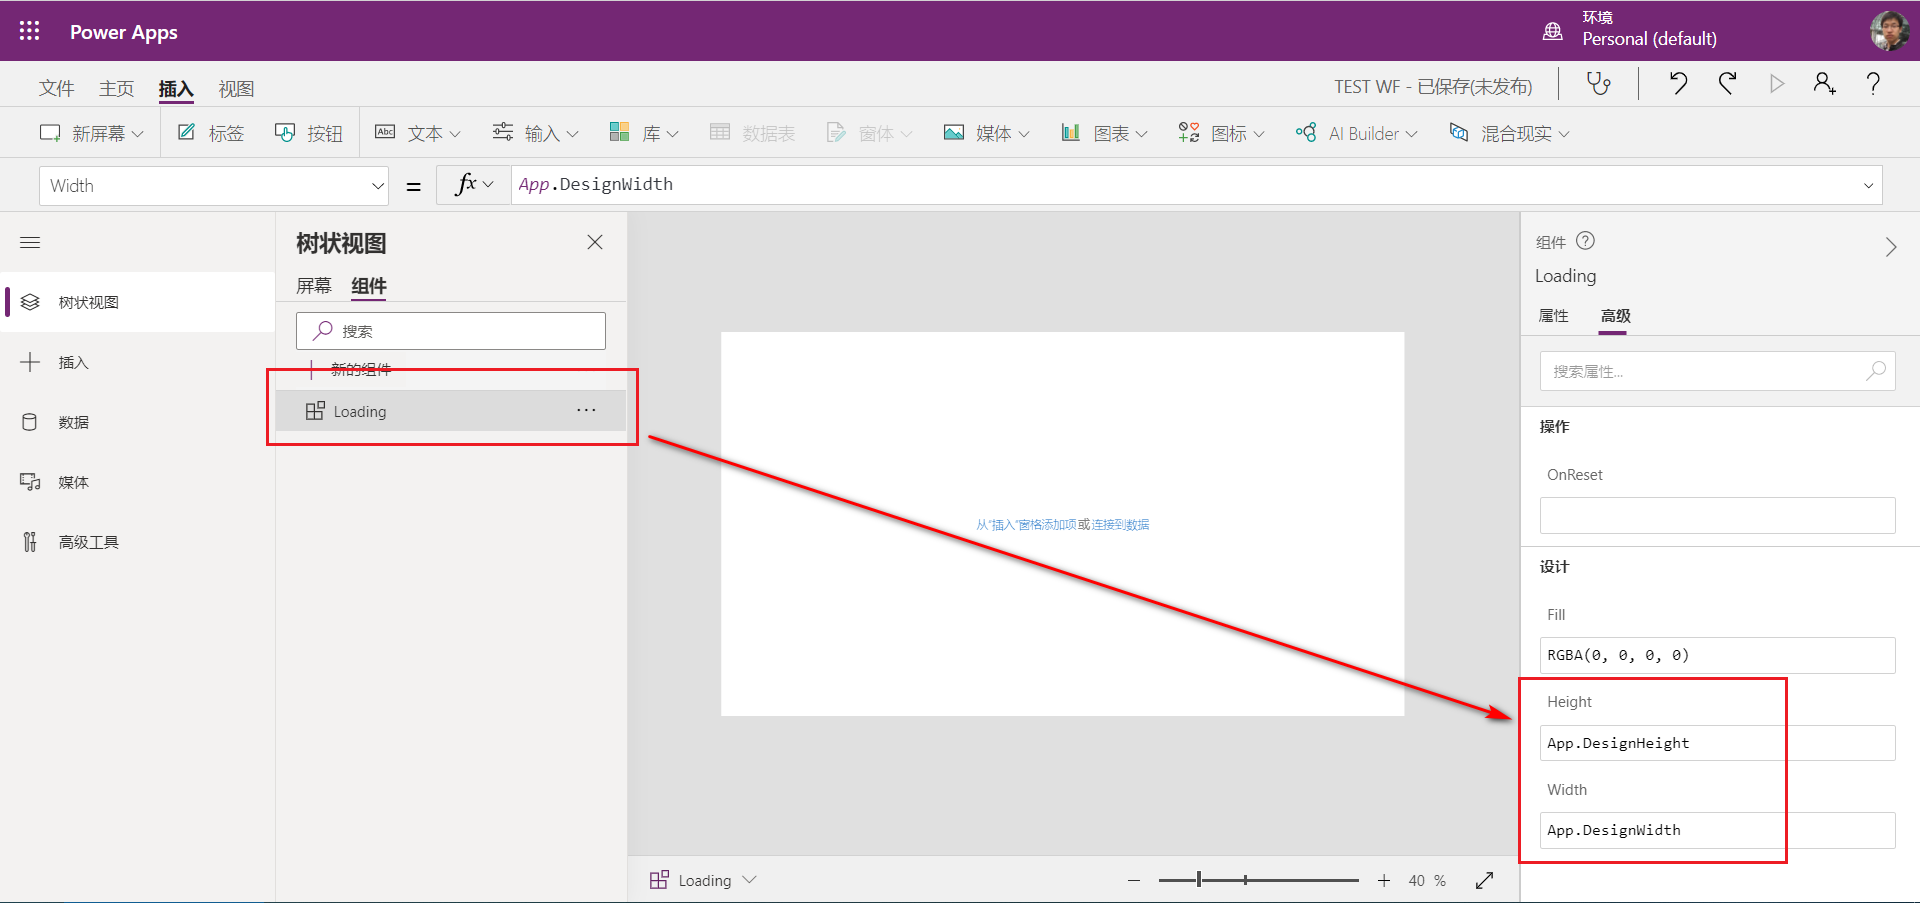Insert a Button (按钮) control
The image size is (1920, 903).
click(309, 133)
